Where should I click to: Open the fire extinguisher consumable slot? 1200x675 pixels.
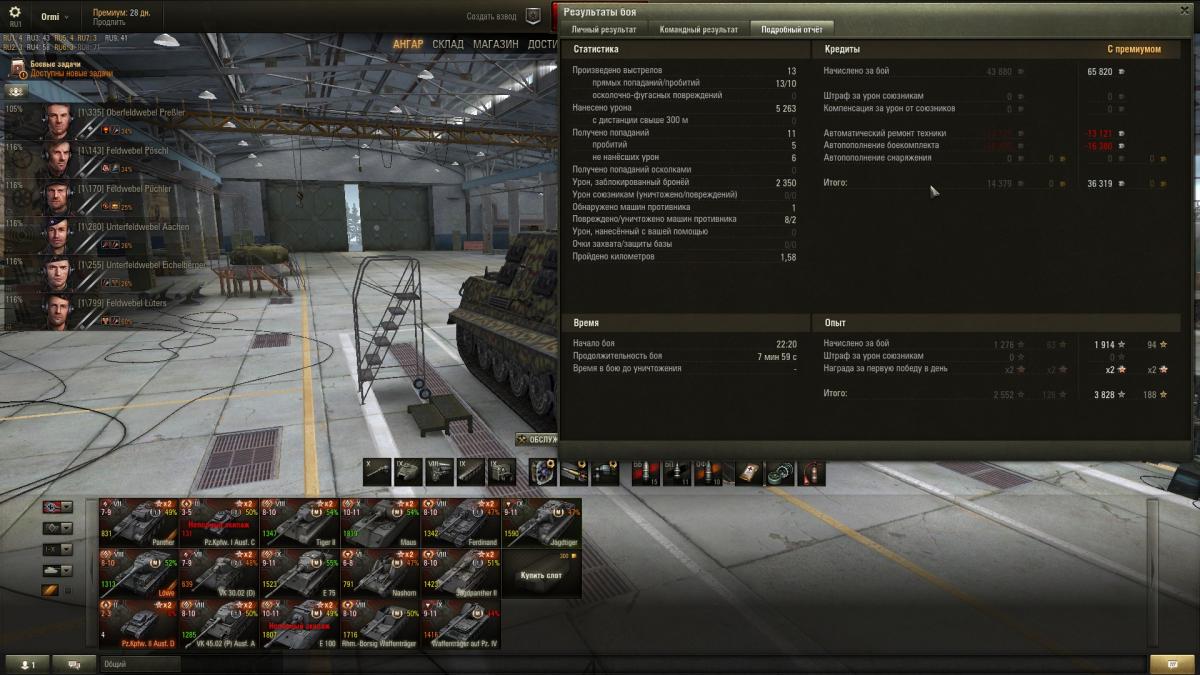tap(812, 471)
